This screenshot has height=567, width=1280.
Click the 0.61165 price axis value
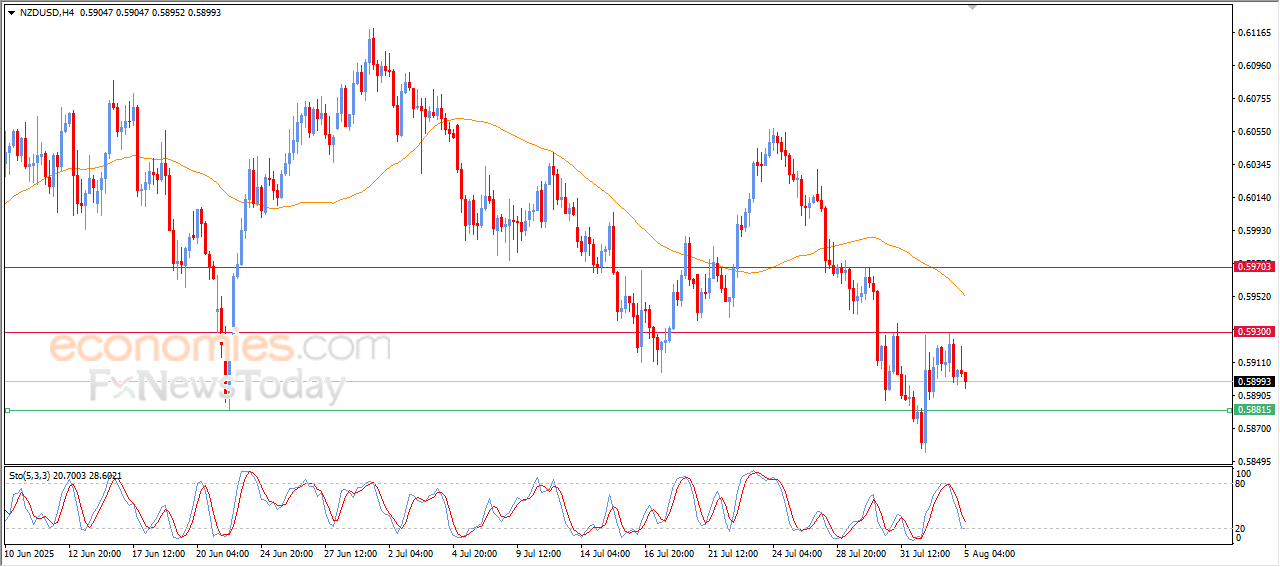click(1254, 33)
